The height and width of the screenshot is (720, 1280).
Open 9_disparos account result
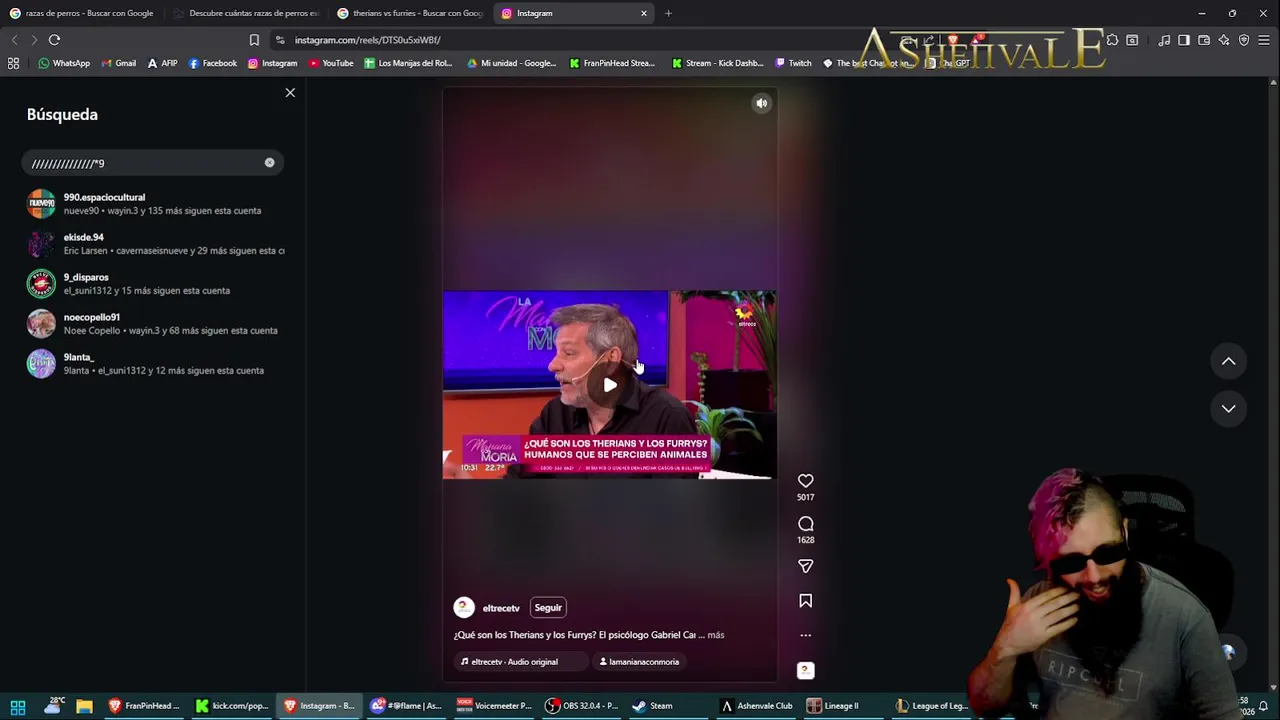(155, 284)
